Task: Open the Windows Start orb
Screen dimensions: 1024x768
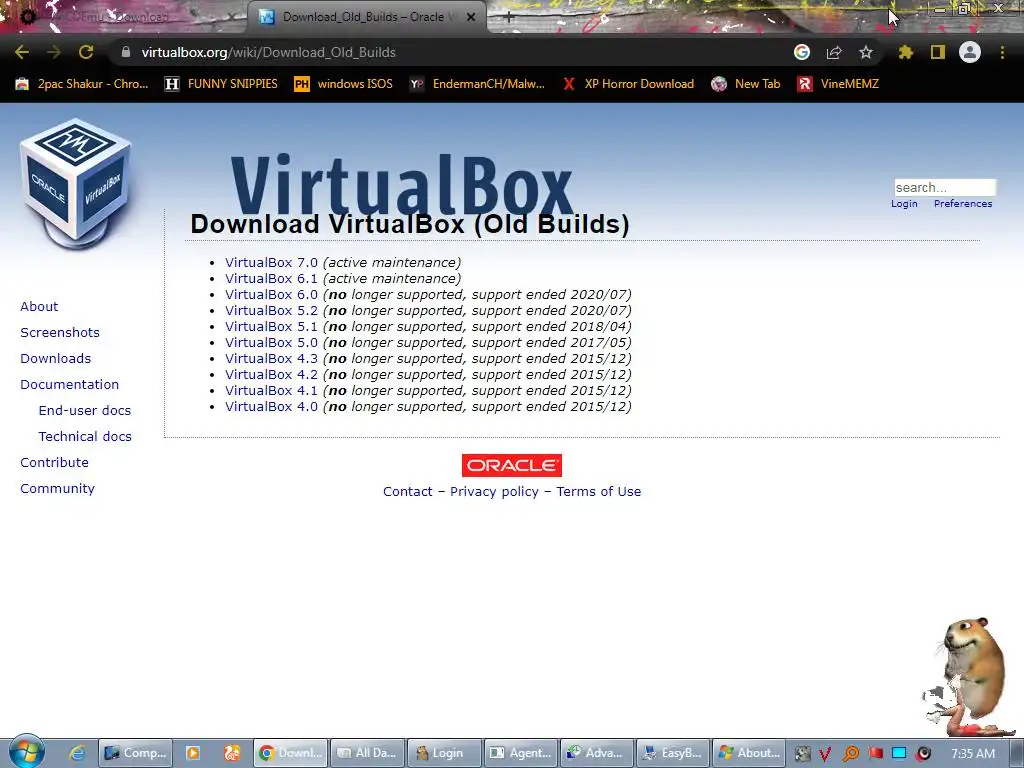Action: pyautogui.click(x=26, y=752)
